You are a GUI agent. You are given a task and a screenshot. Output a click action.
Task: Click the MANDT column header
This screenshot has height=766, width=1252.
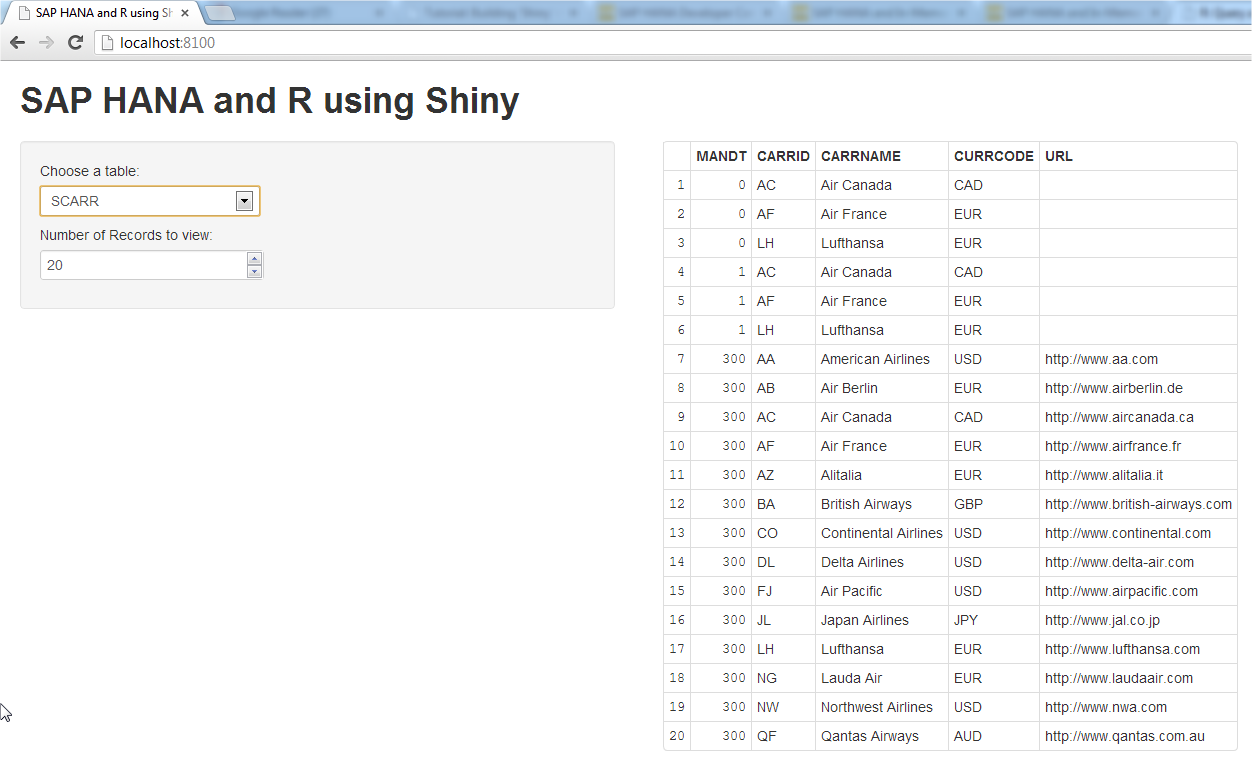click(721, 156)
